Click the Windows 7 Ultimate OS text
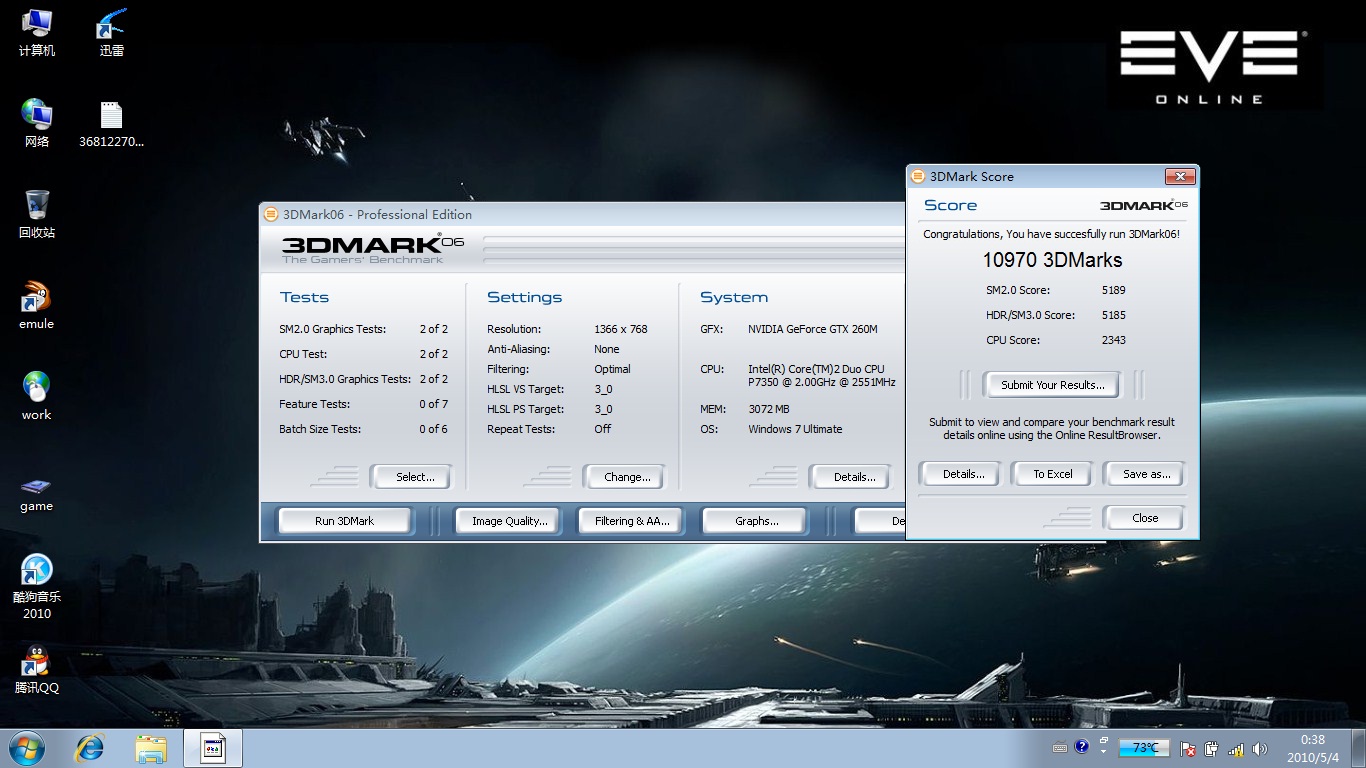 click(795, 429)
